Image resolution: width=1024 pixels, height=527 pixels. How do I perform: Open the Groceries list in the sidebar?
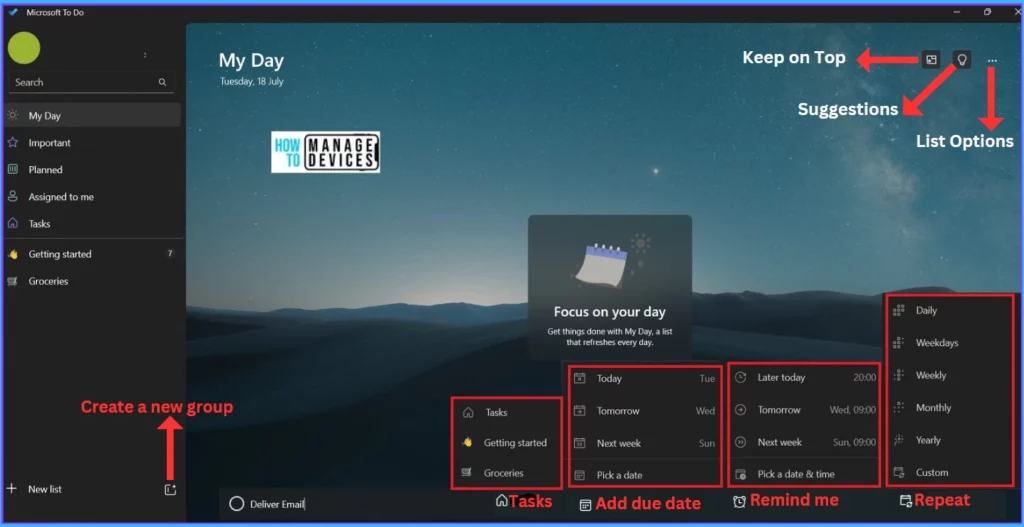pos(92,281)
